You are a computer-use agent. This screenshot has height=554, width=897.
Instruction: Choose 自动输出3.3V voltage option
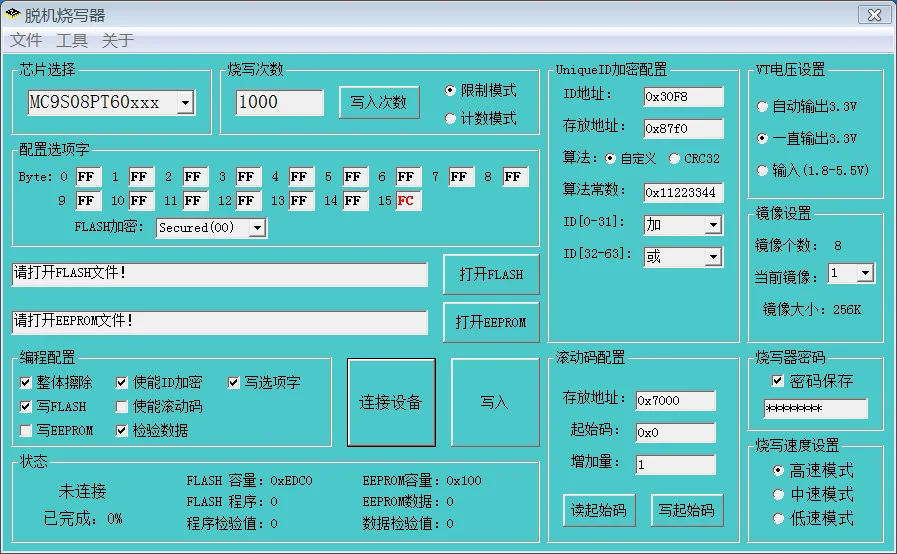763,106
